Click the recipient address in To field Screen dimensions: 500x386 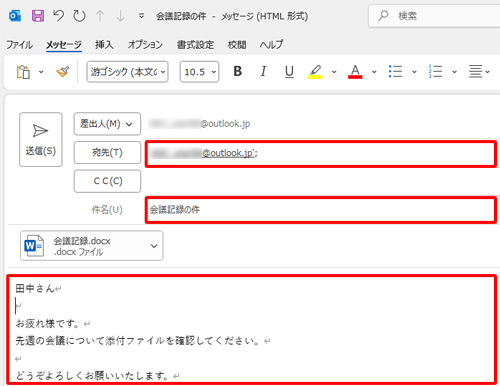coord(203,153)
